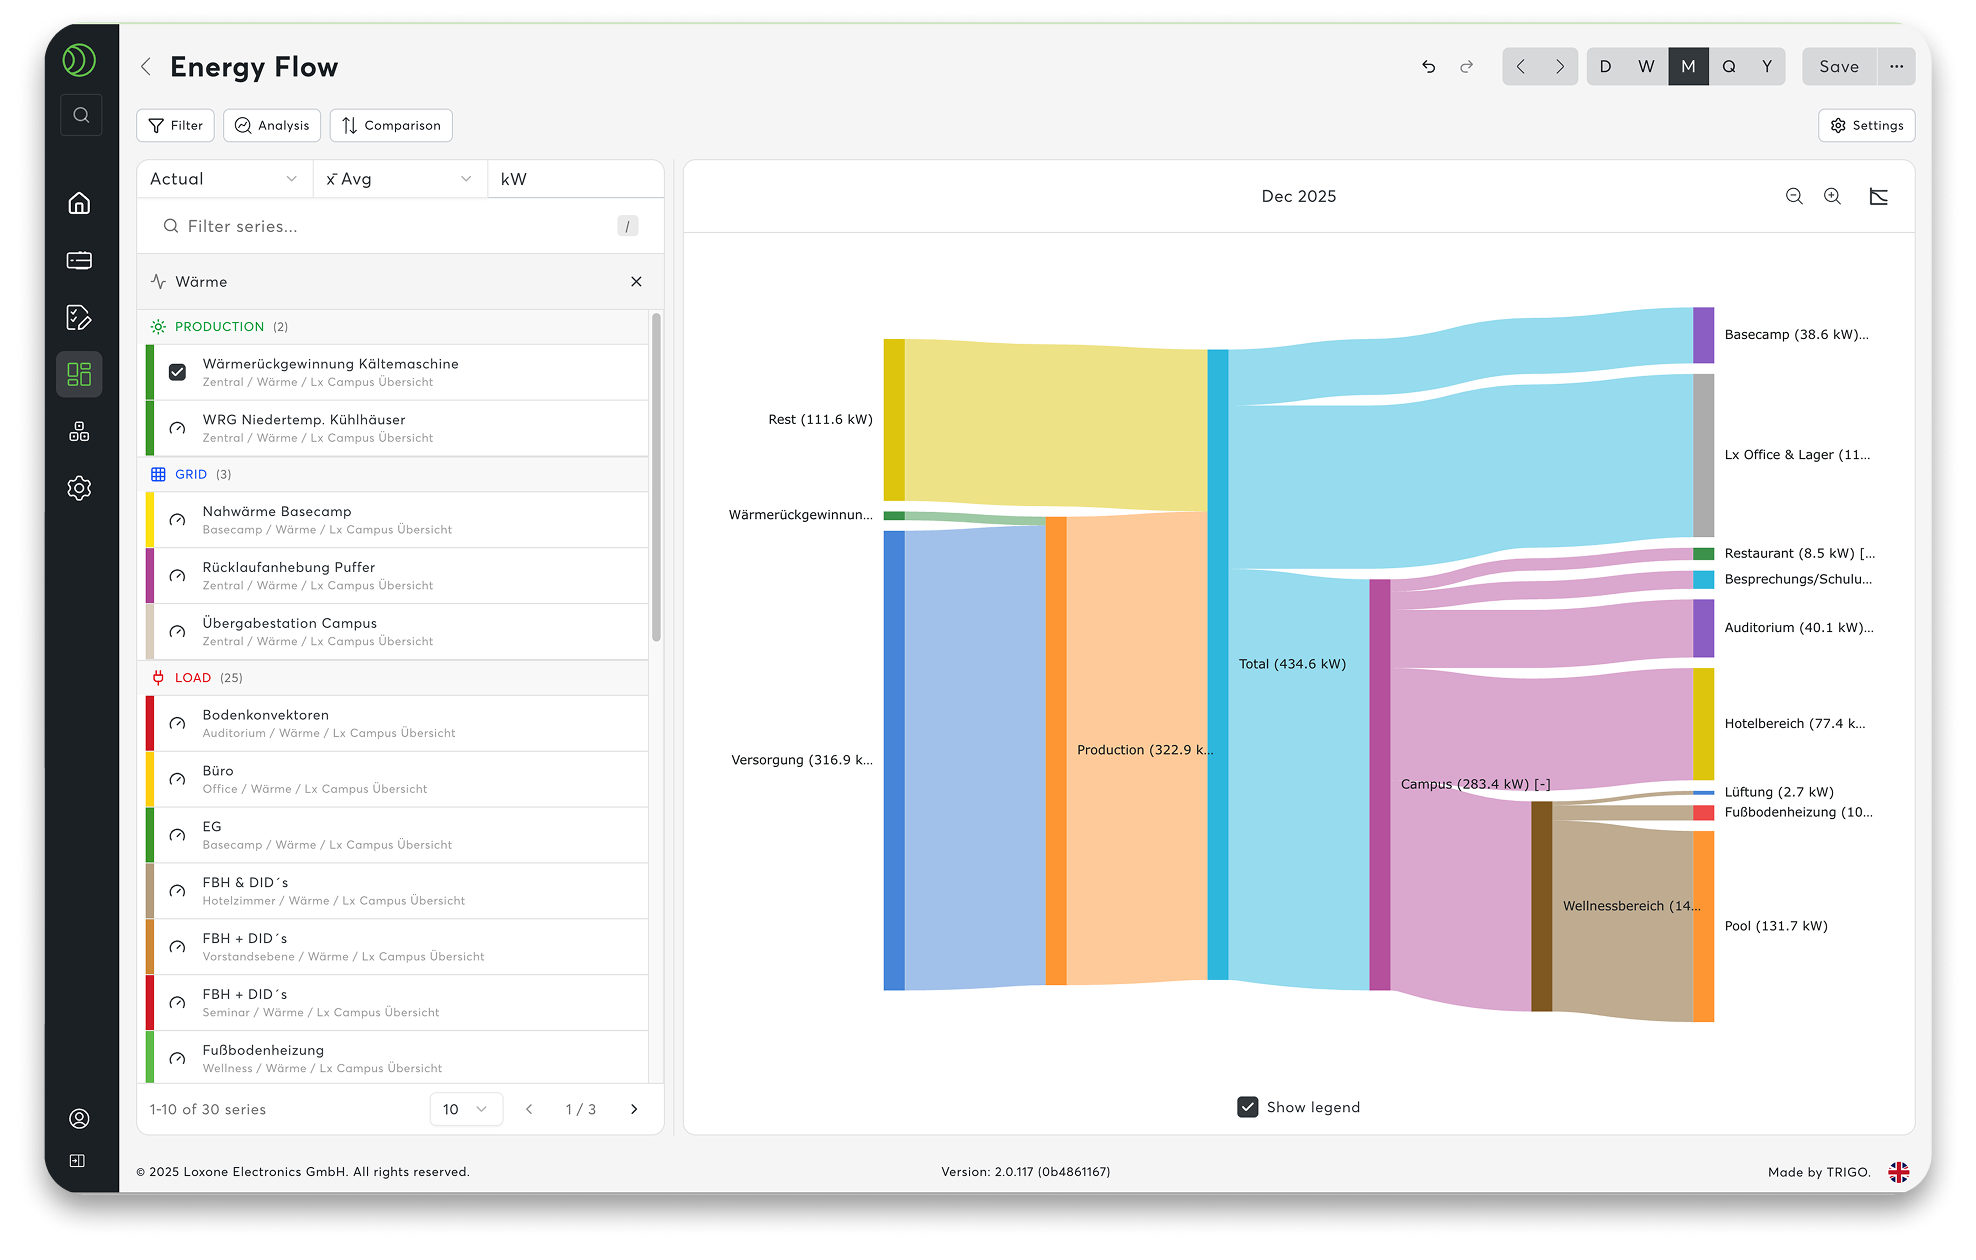
Task: Switch to the Y period tab
Action: tap(1767, 66)
